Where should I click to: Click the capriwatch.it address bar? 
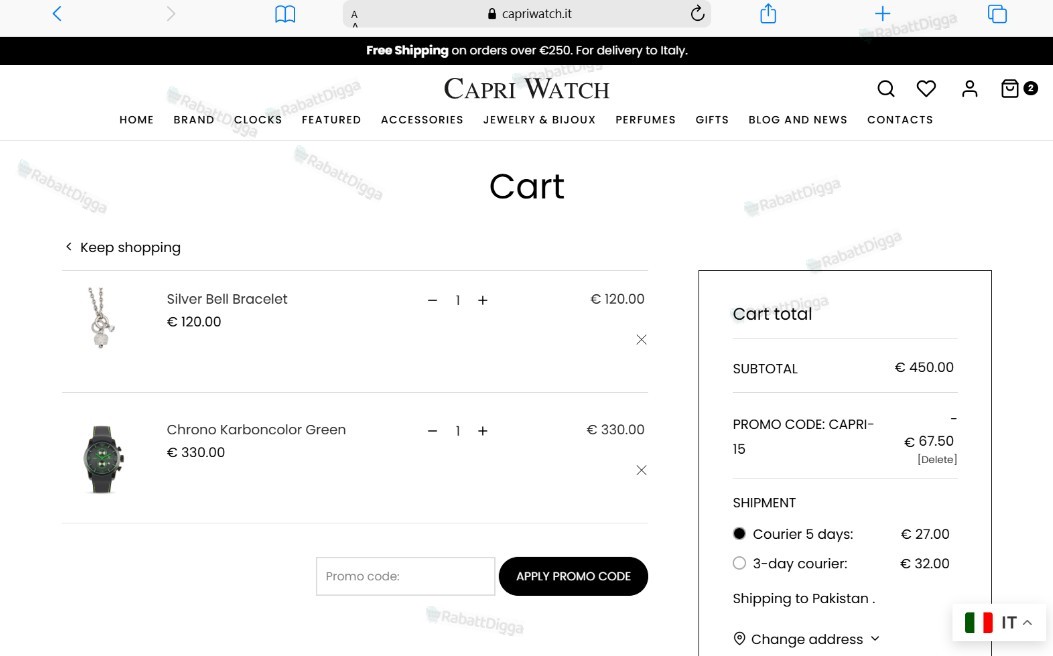click(x=526, y=13)
